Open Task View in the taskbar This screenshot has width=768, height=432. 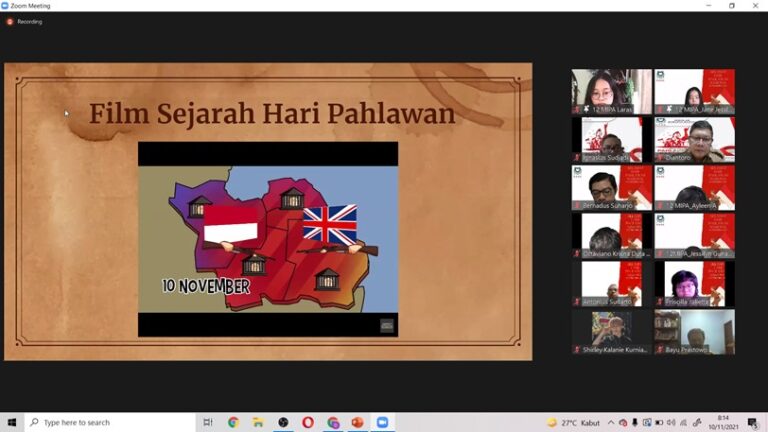208,423
